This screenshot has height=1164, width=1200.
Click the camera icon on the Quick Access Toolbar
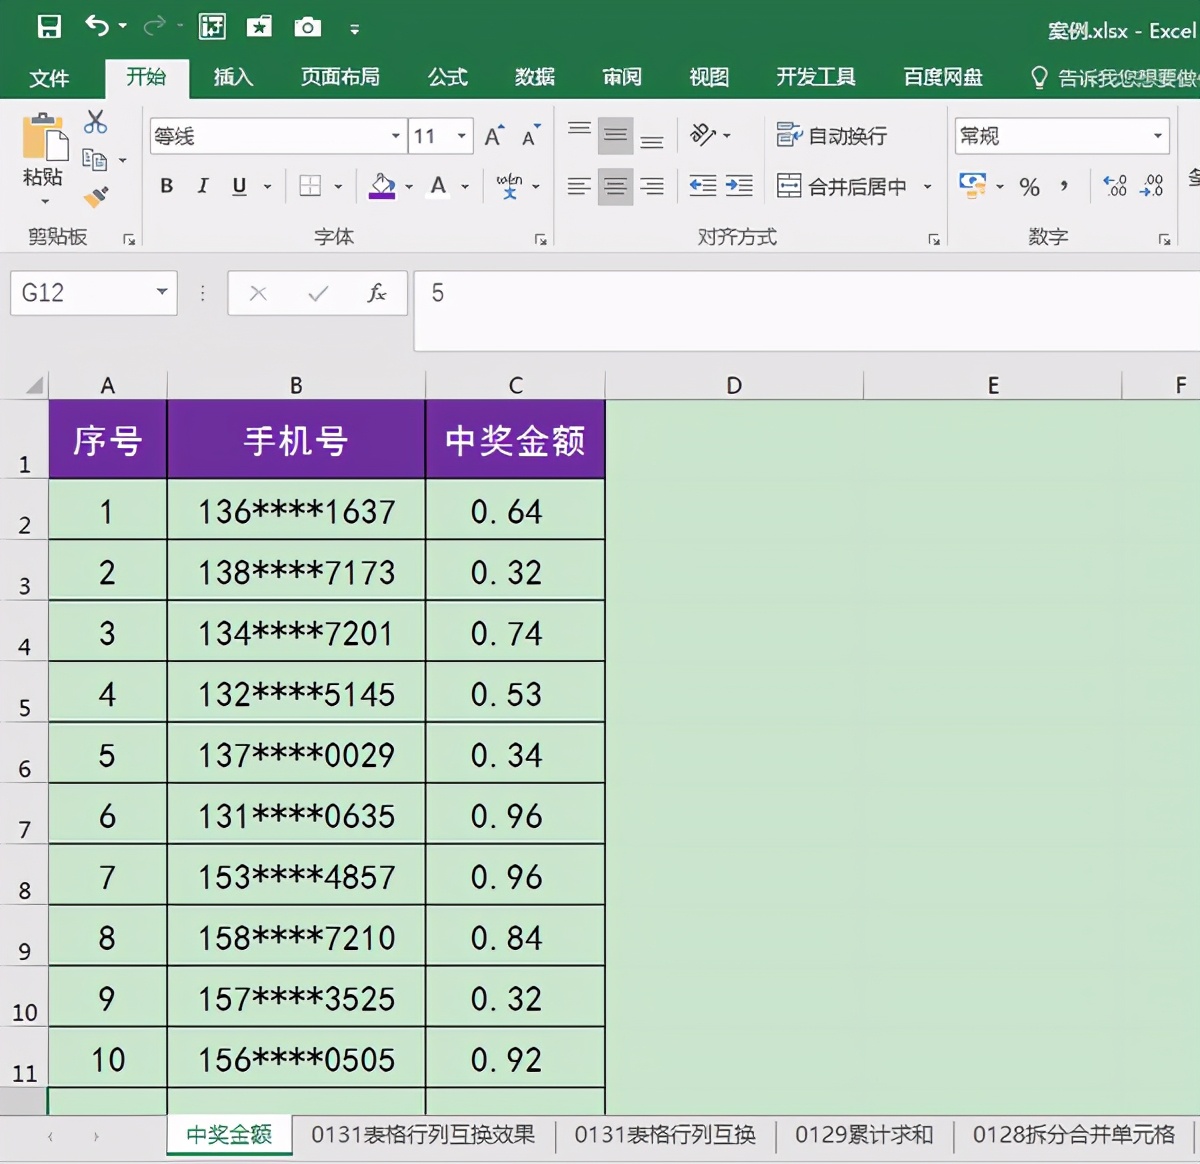(307, 27)
